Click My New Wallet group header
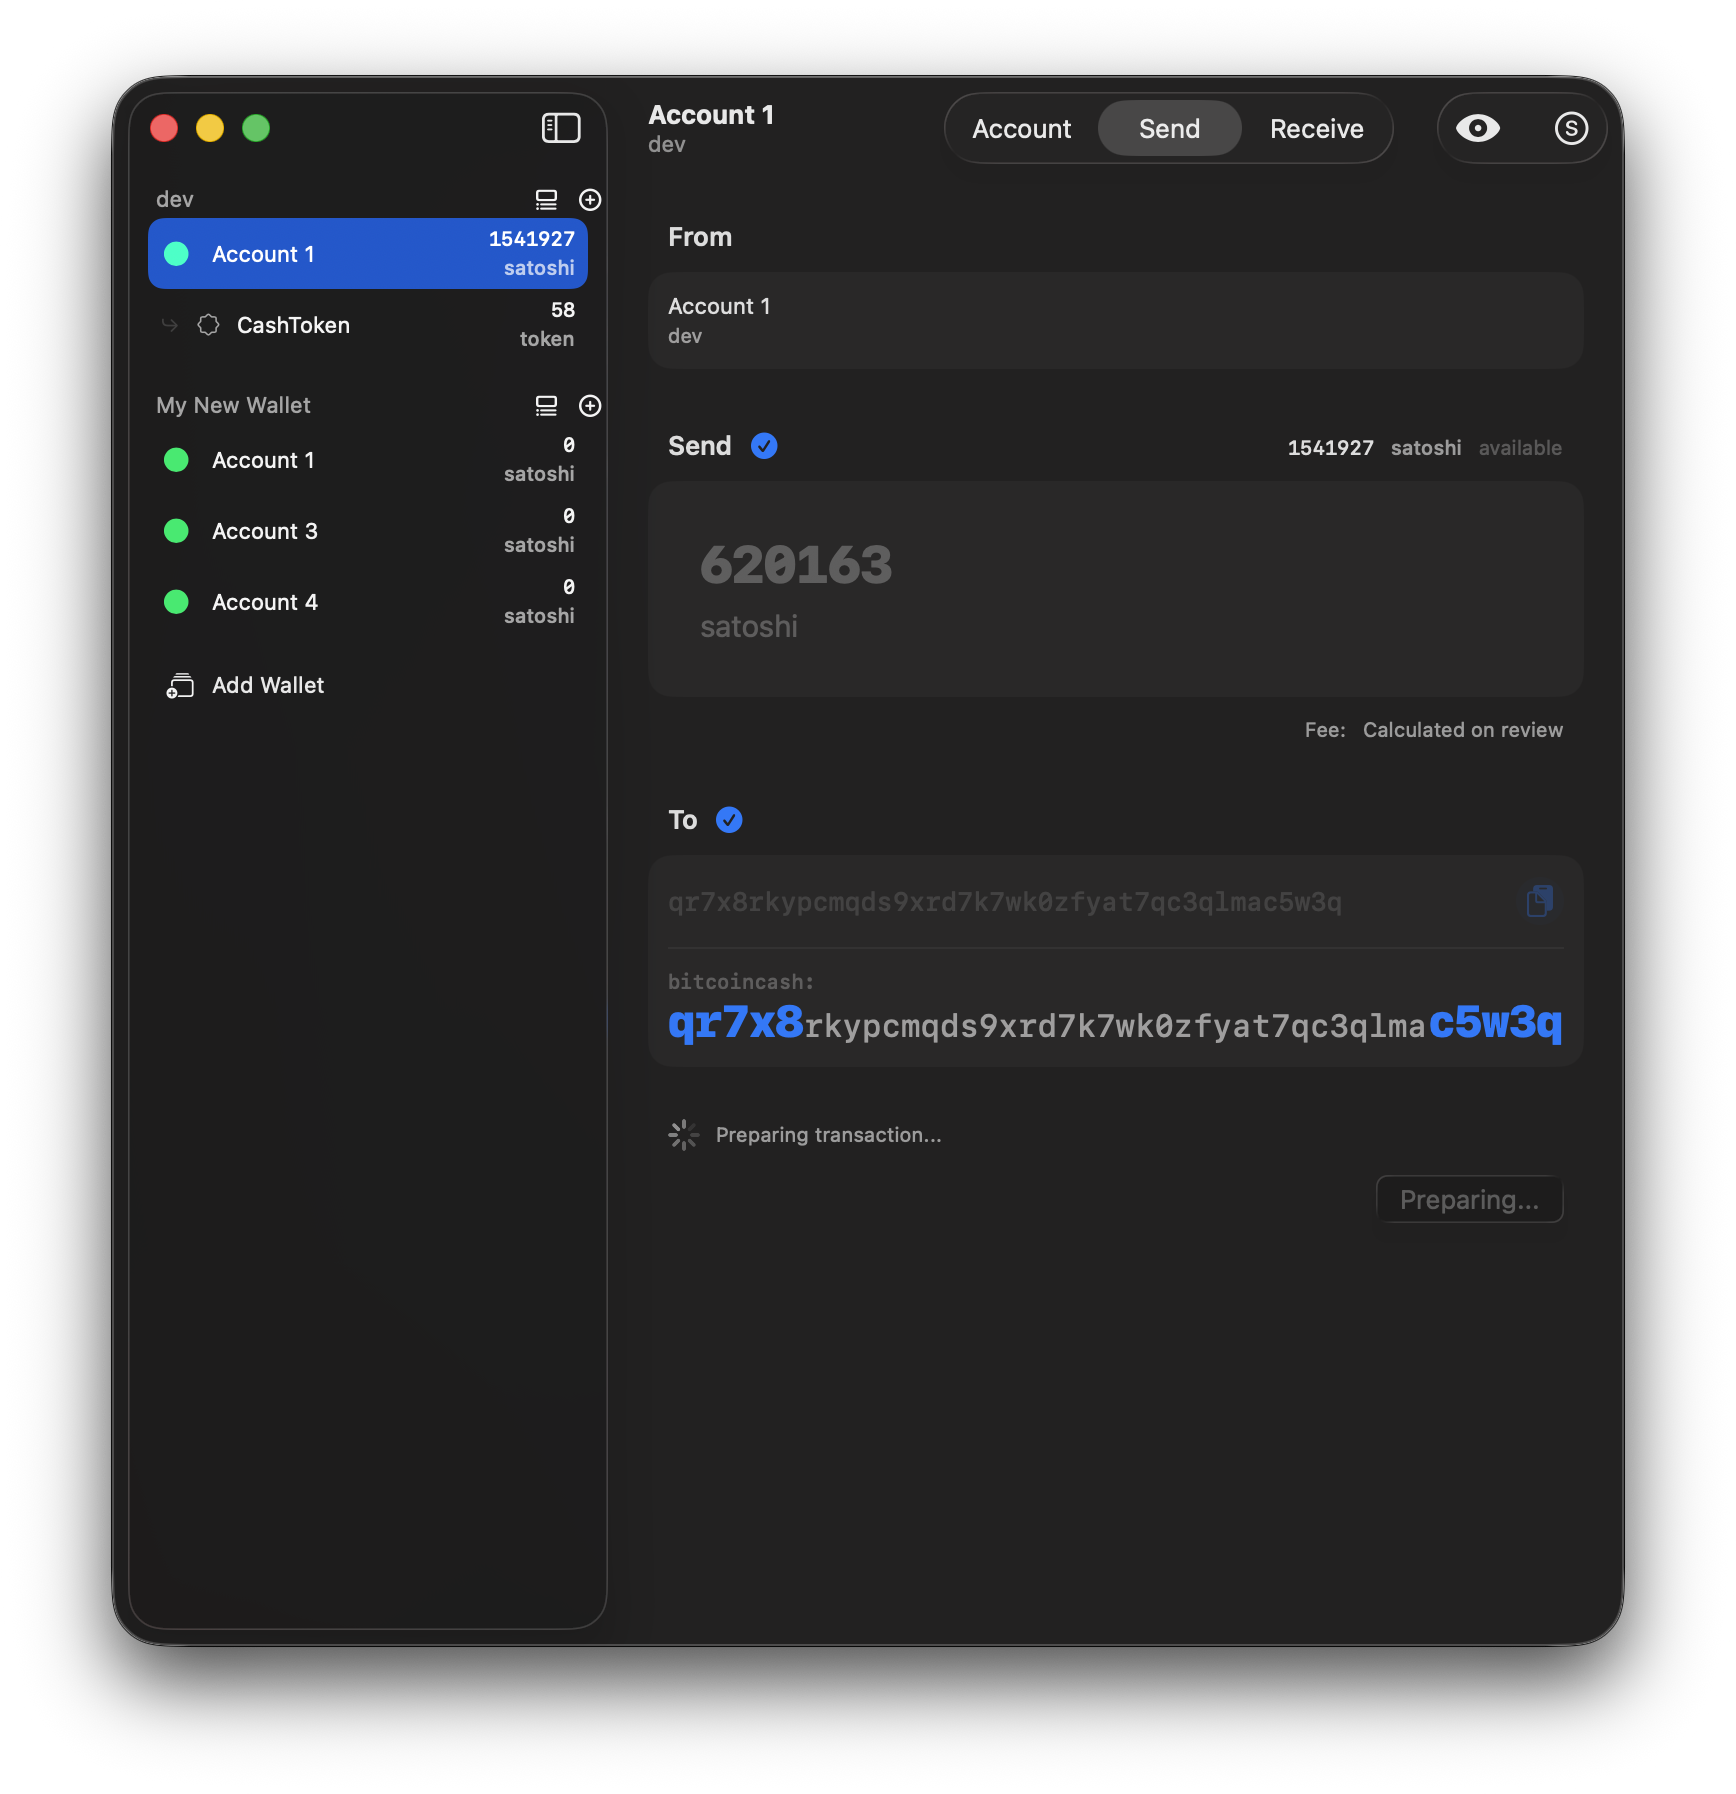This screenshot has width=1736, height=1794. tap(233, 406)
